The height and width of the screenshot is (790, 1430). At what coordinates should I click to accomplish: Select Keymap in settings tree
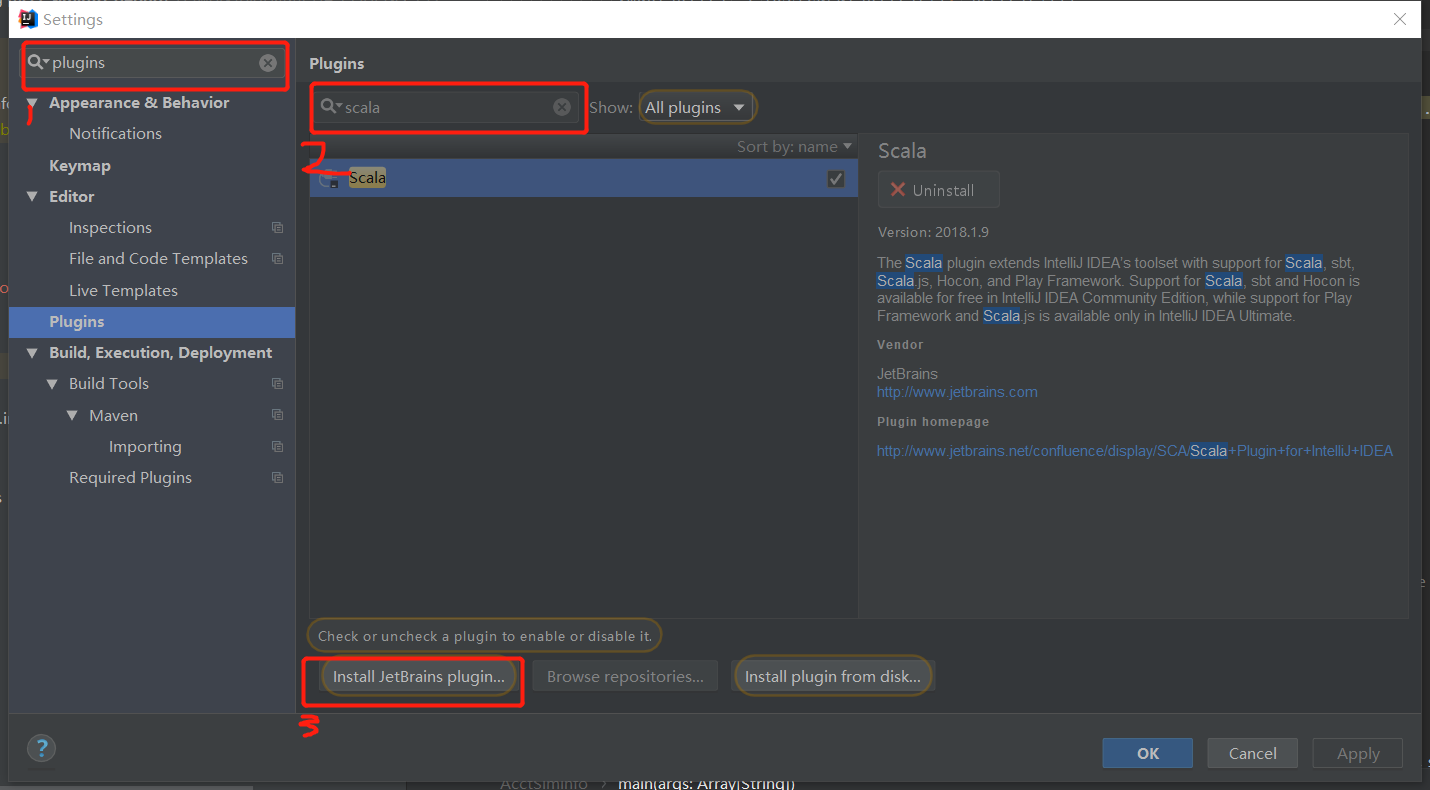coord(80,166)
